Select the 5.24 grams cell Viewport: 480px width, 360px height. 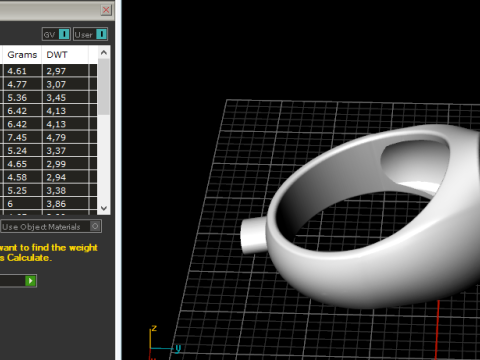click(x=22, y=151)
